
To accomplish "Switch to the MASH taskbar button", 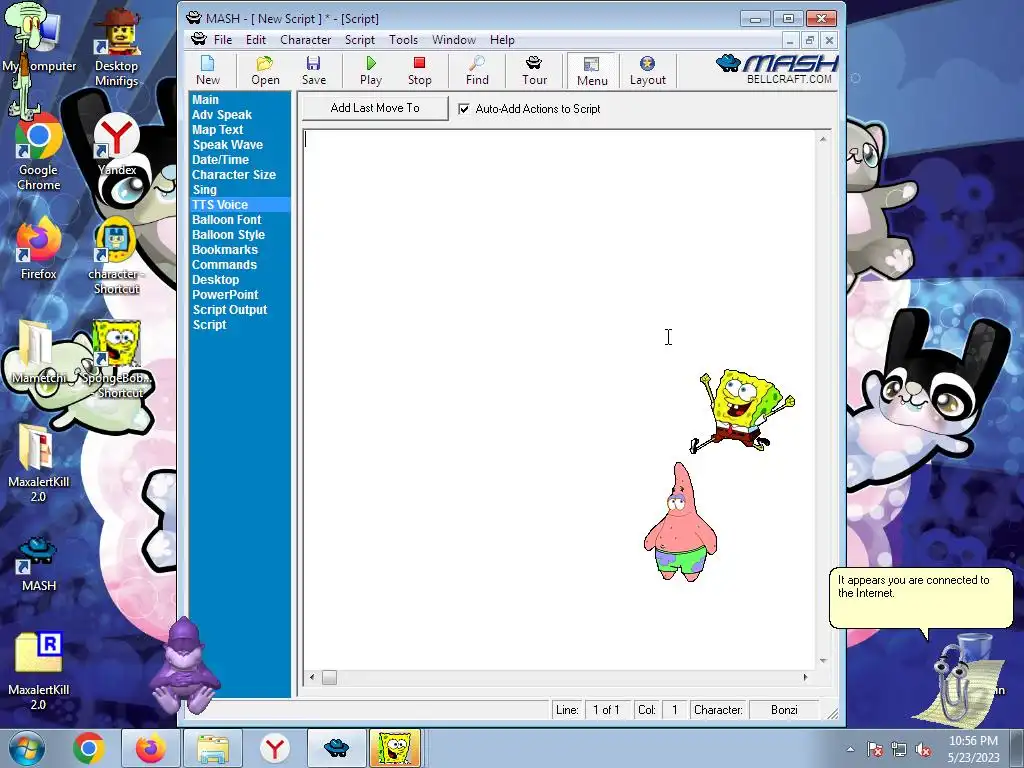I will (336, 748).
